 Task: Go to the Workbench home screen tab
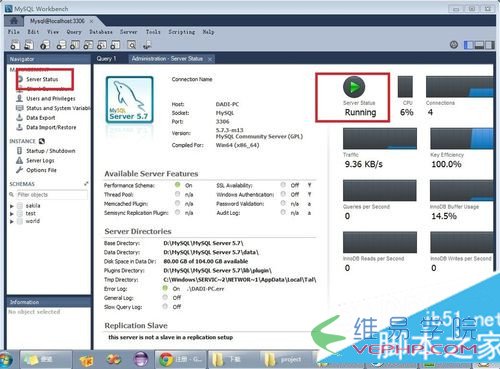(14, 21)
